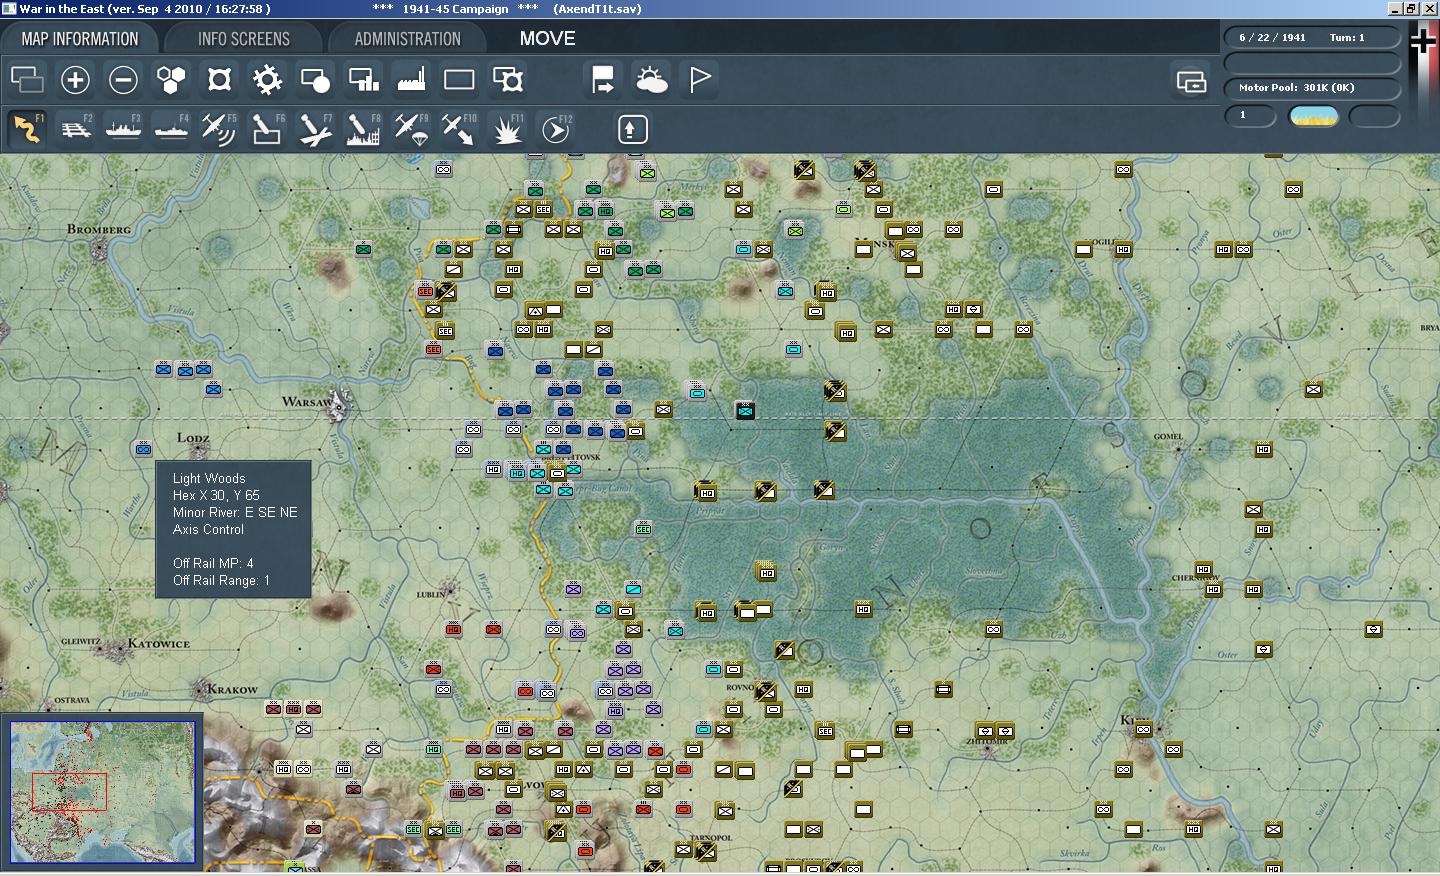The width and height of the screenshot is (1440, 876).
Task: Select the F2 rail movement mode
Action: [x=75, y=129]
